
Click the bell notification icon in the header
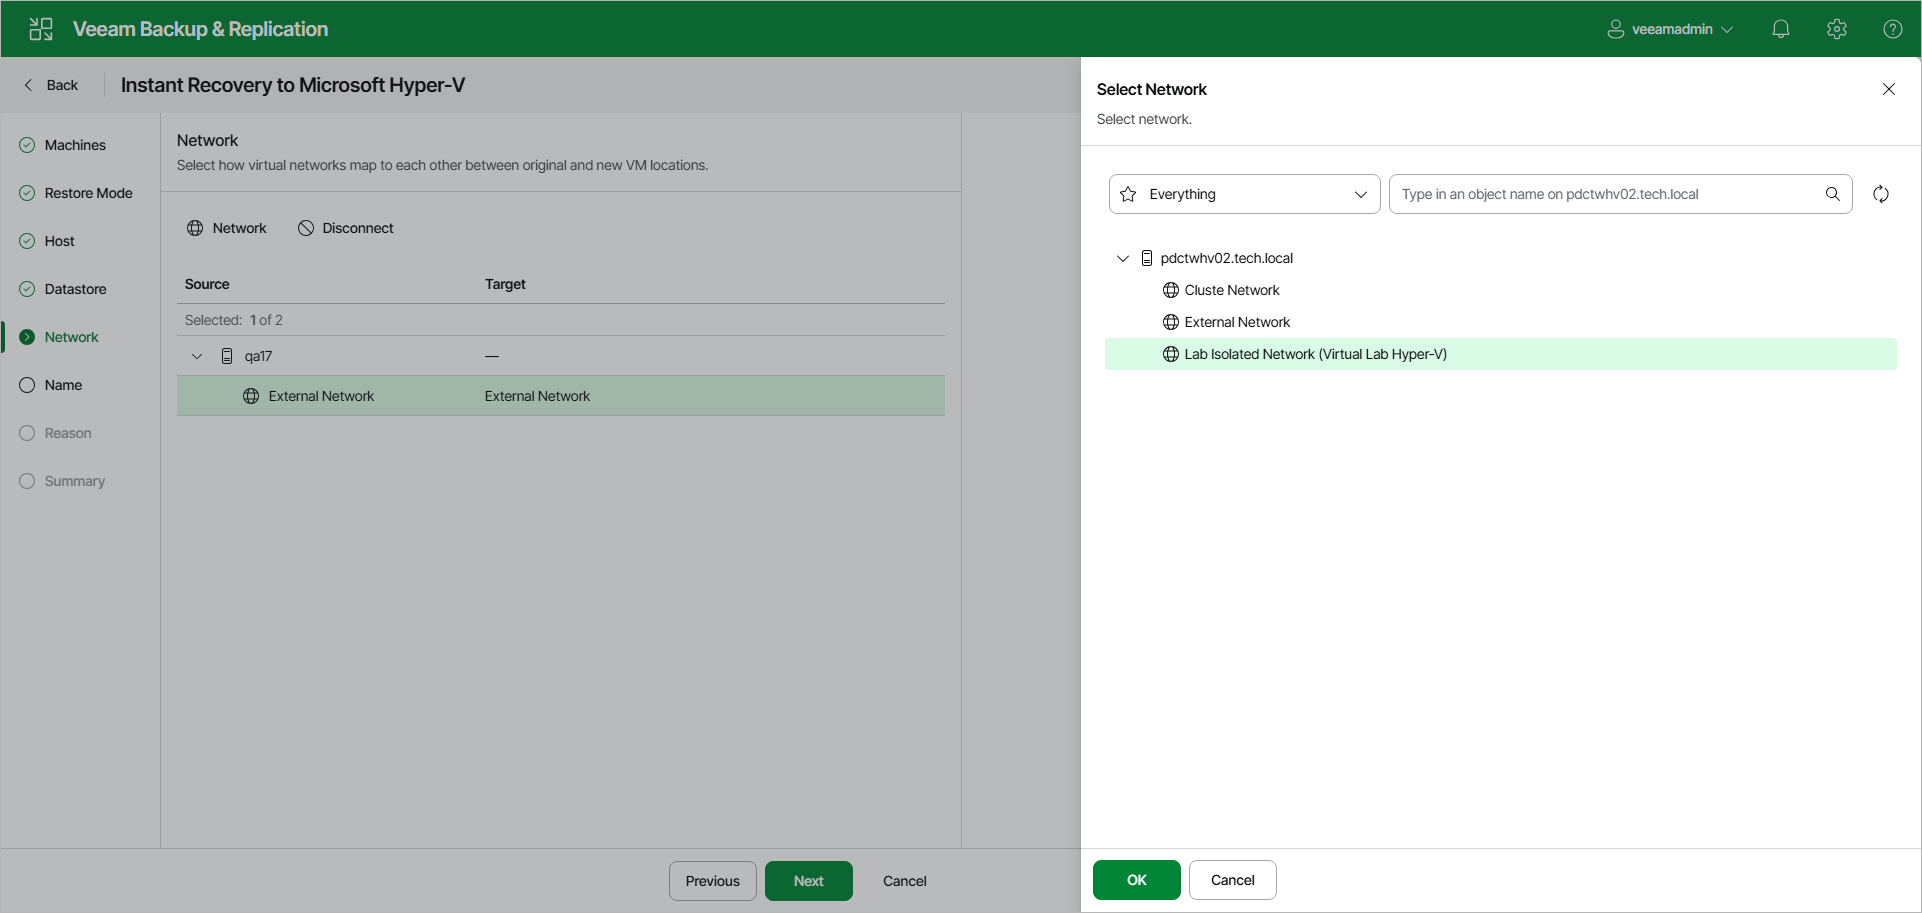[x=1781, y=28]
